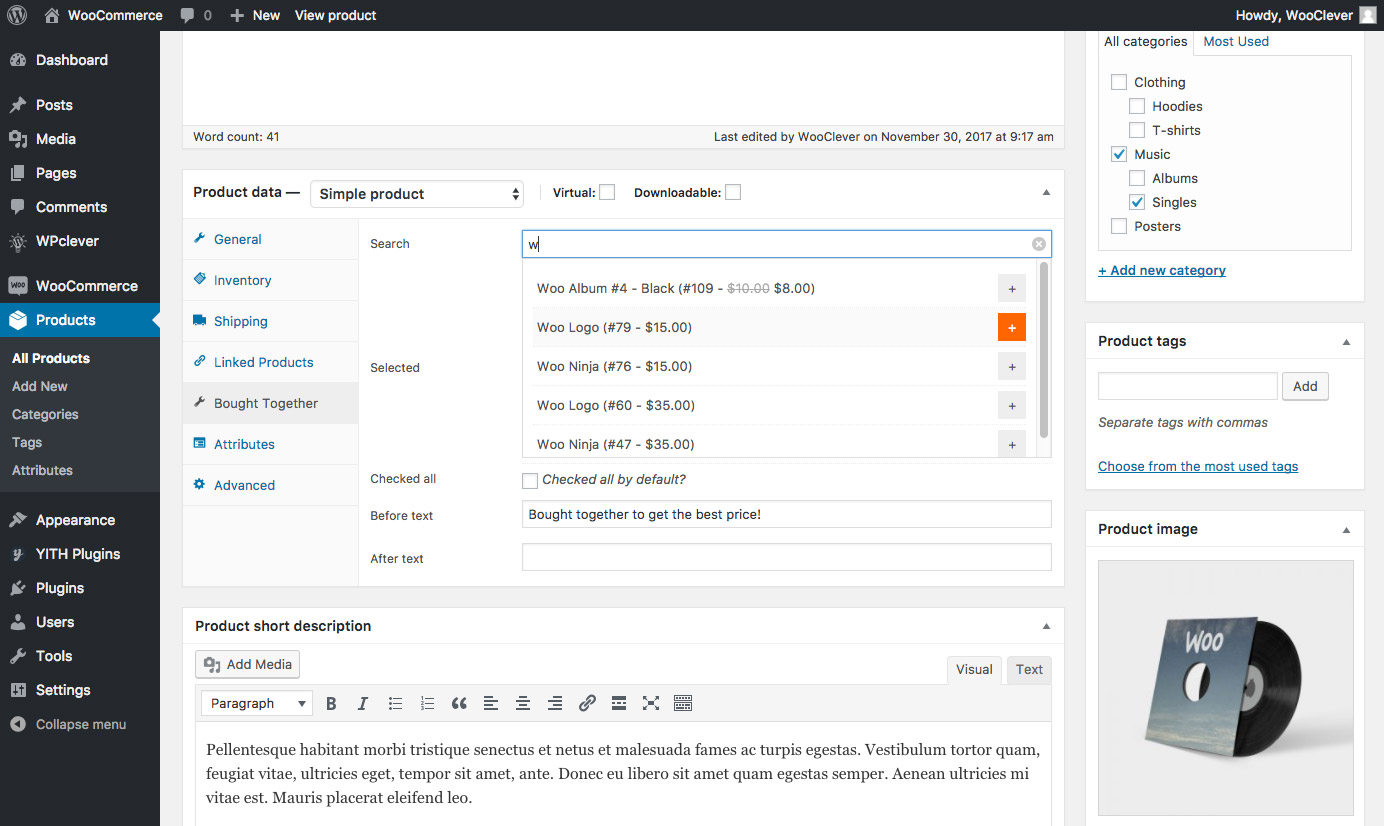Click the After text input field
This screenshot has height=826, width=1384.
click(786, 558)
